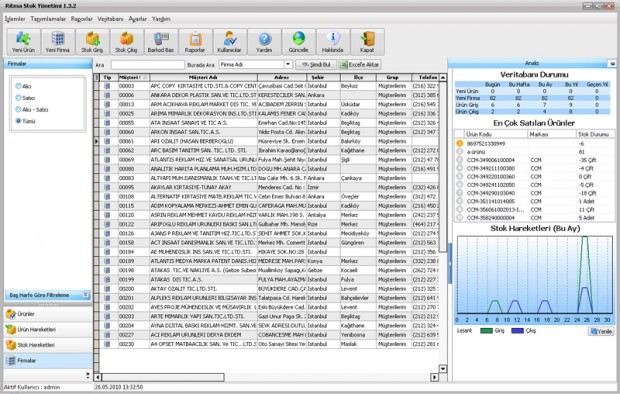Select the Alıcı radio button
The height and width of the screenshot is (394, 620).
(x=18, y=86)
